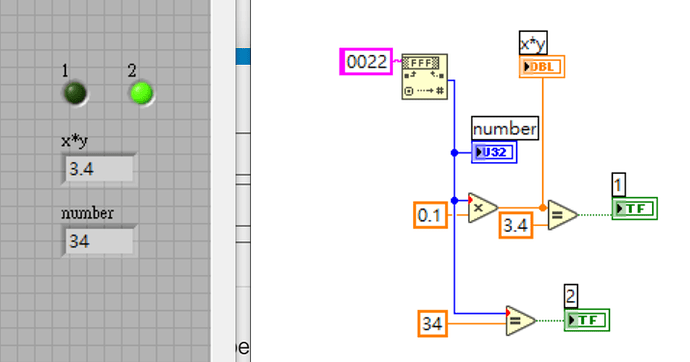Click the dark LED indicator 1
This screenshot has height=362, width=690.
[x=75, y=94]
